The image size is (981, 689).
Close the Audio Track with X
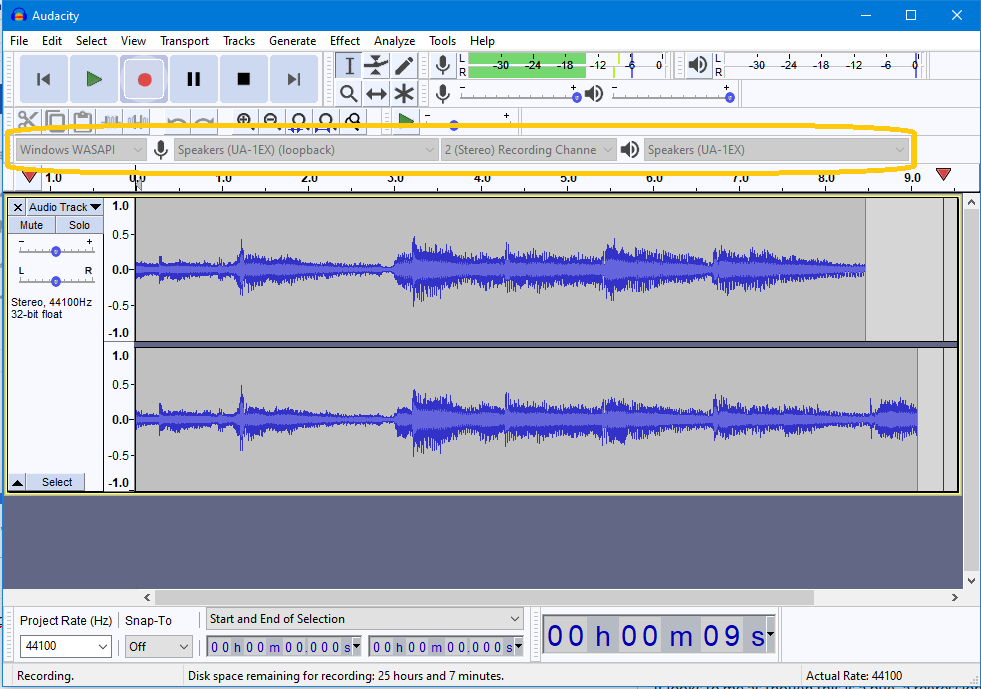coord(18,207)
